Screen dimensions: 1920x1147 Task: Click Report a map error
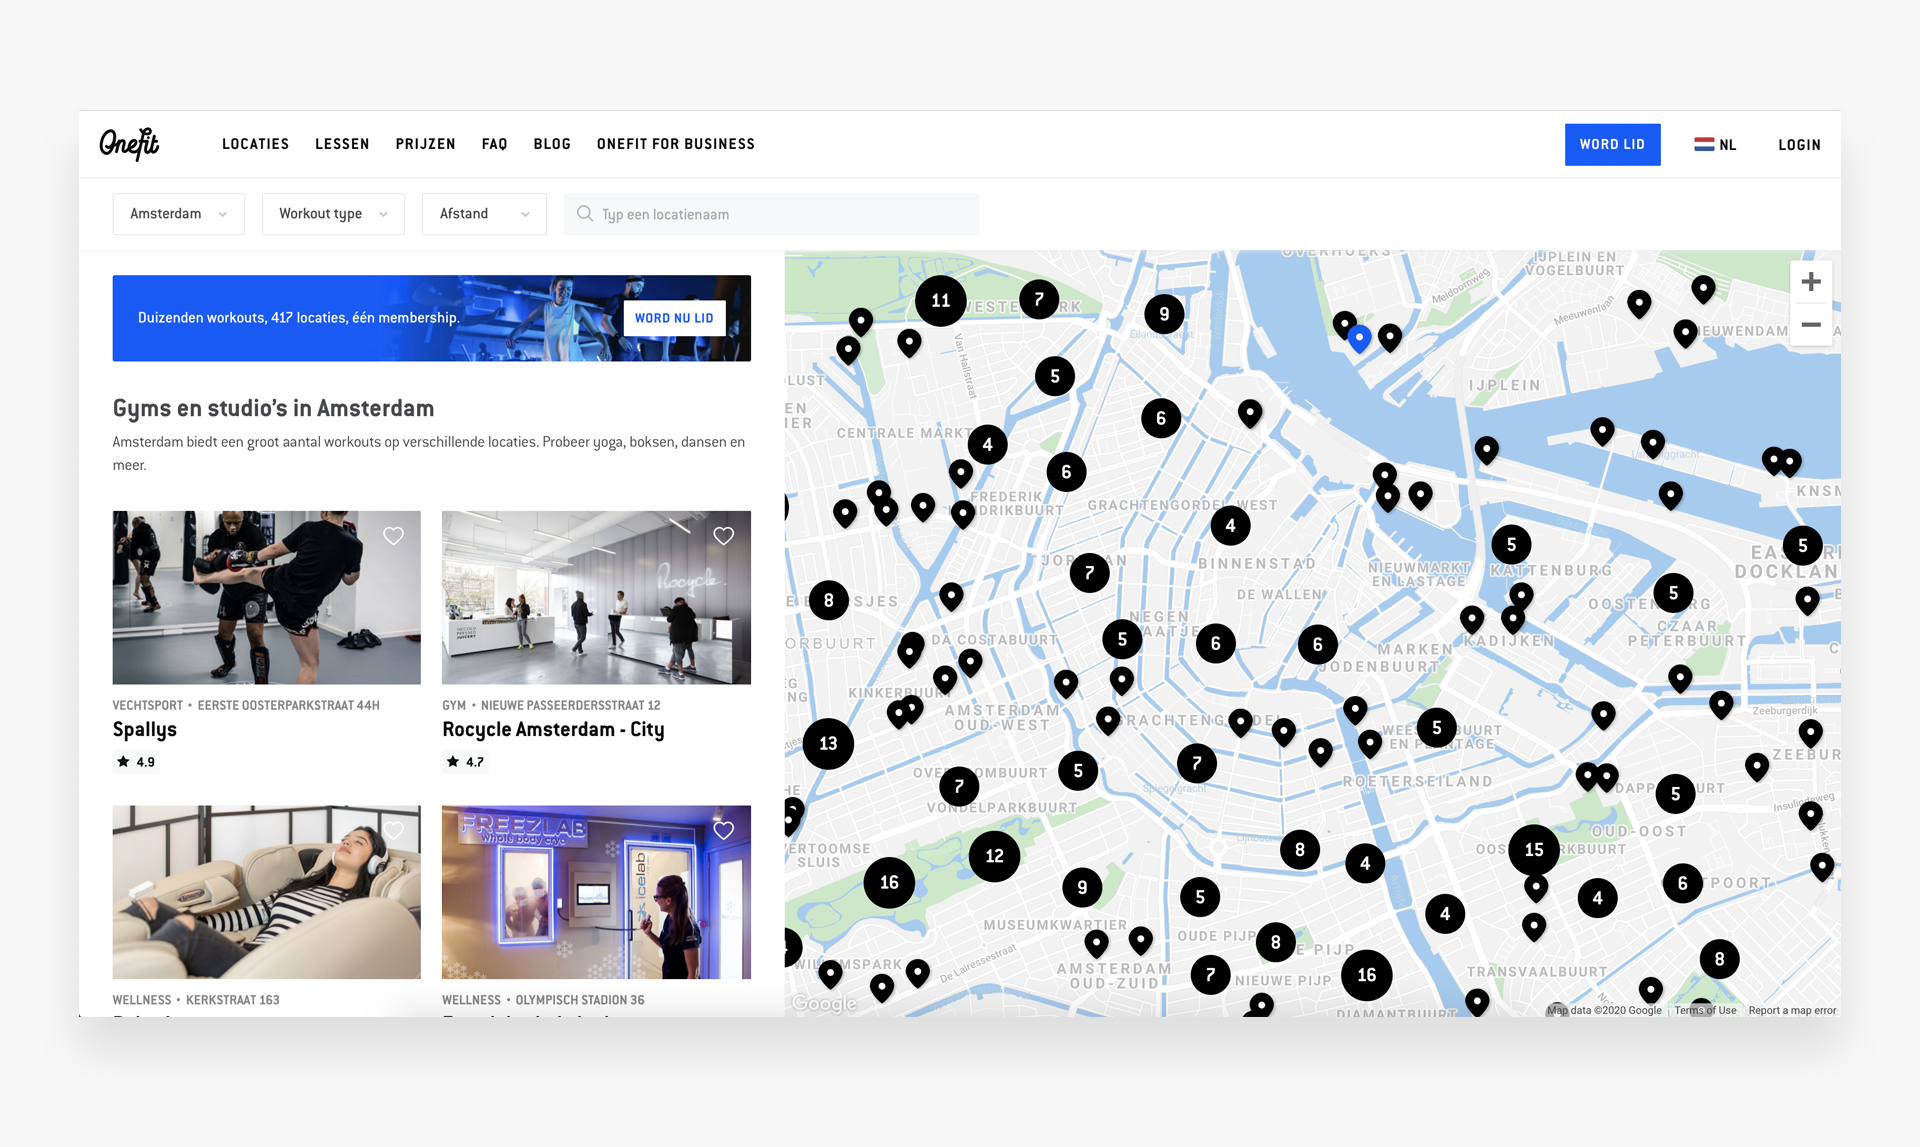(x=1792, y=1010)
